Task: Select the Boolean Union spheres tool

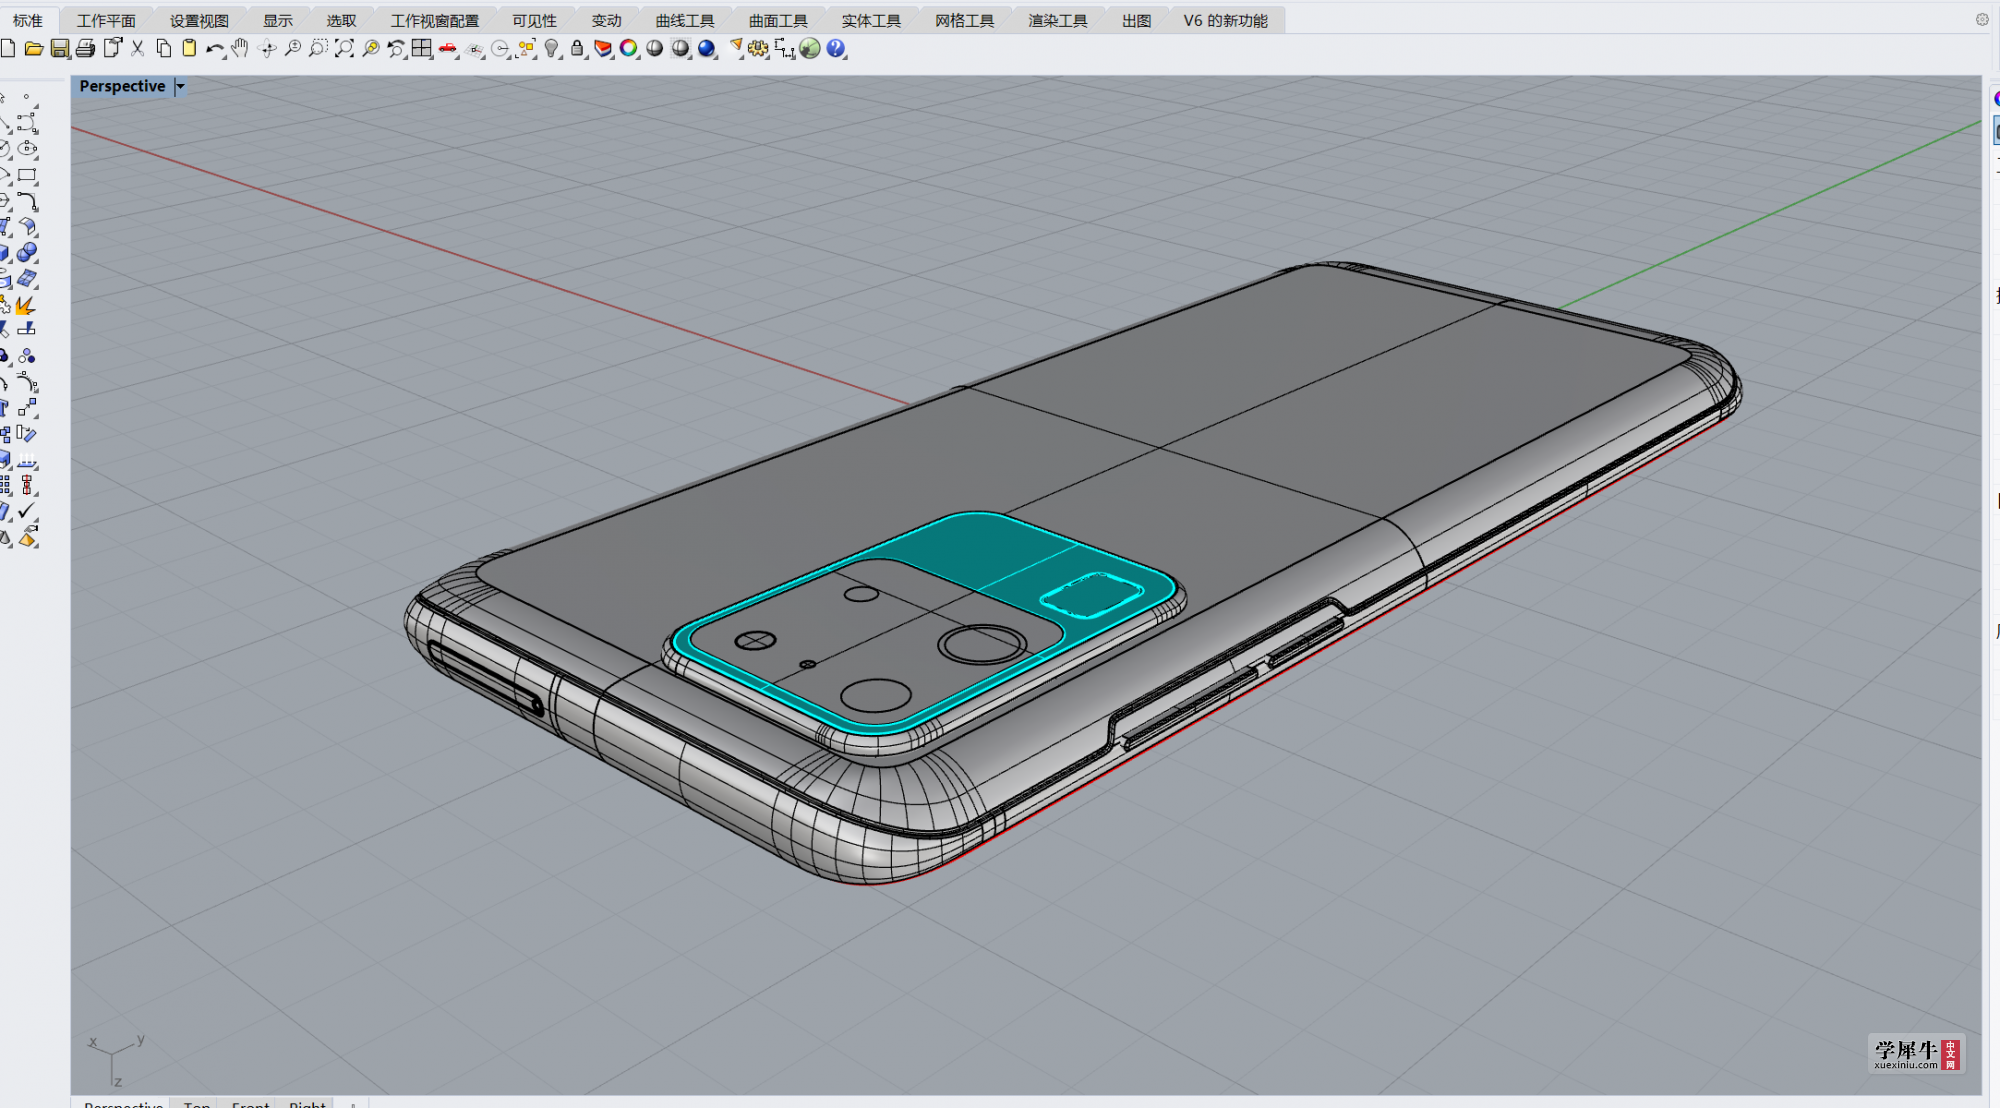Action: point(27,253)
